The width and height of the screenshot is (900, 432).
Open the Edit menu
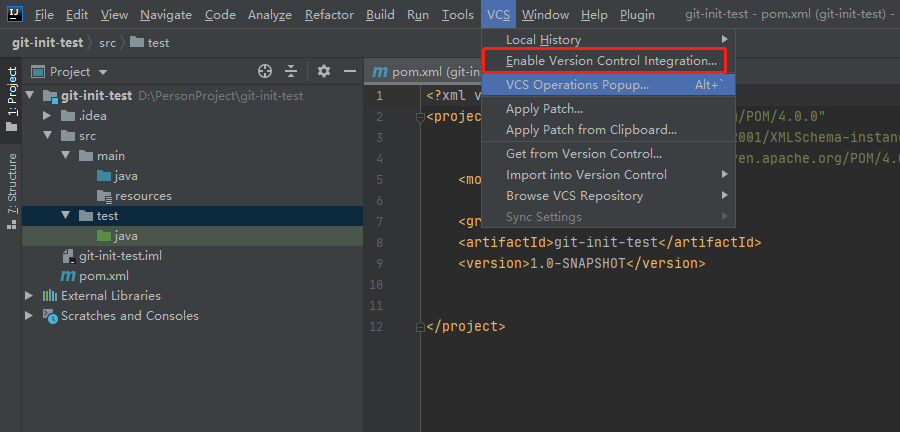77,15
